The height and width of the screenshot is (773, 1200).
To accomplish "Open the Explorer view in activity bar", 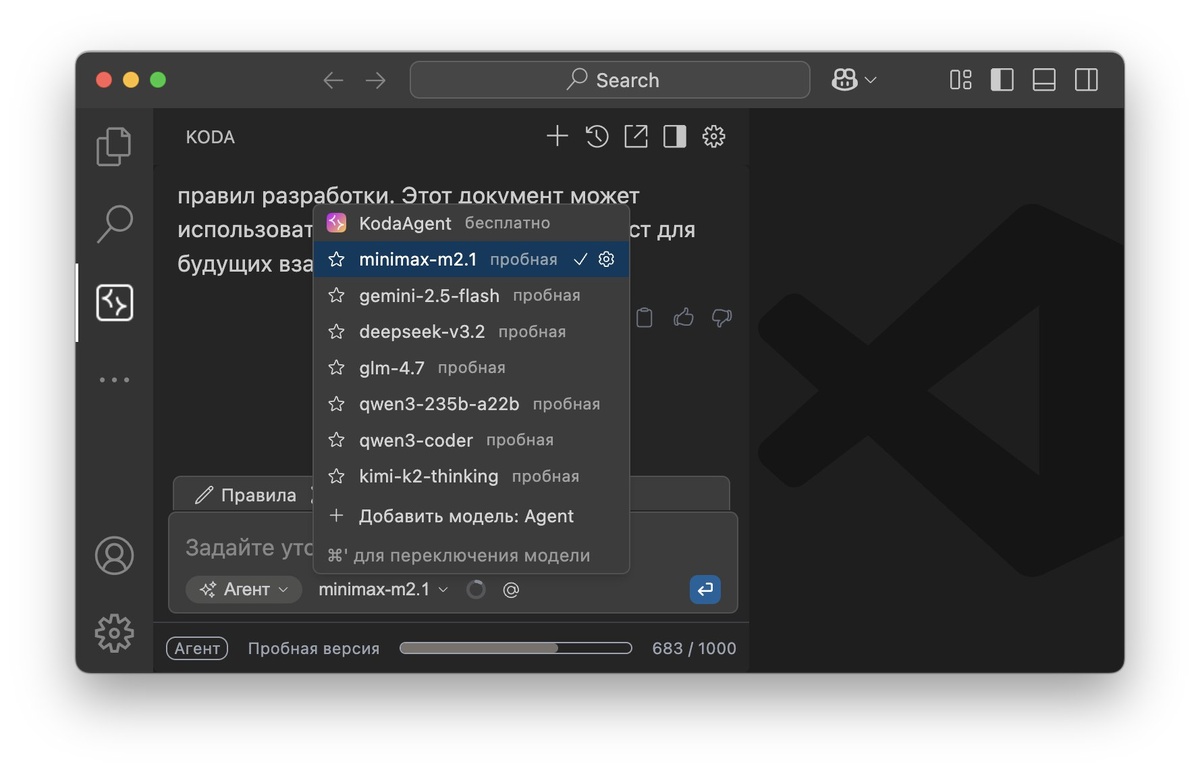I will pyautogui.click(x=114, y=146).
